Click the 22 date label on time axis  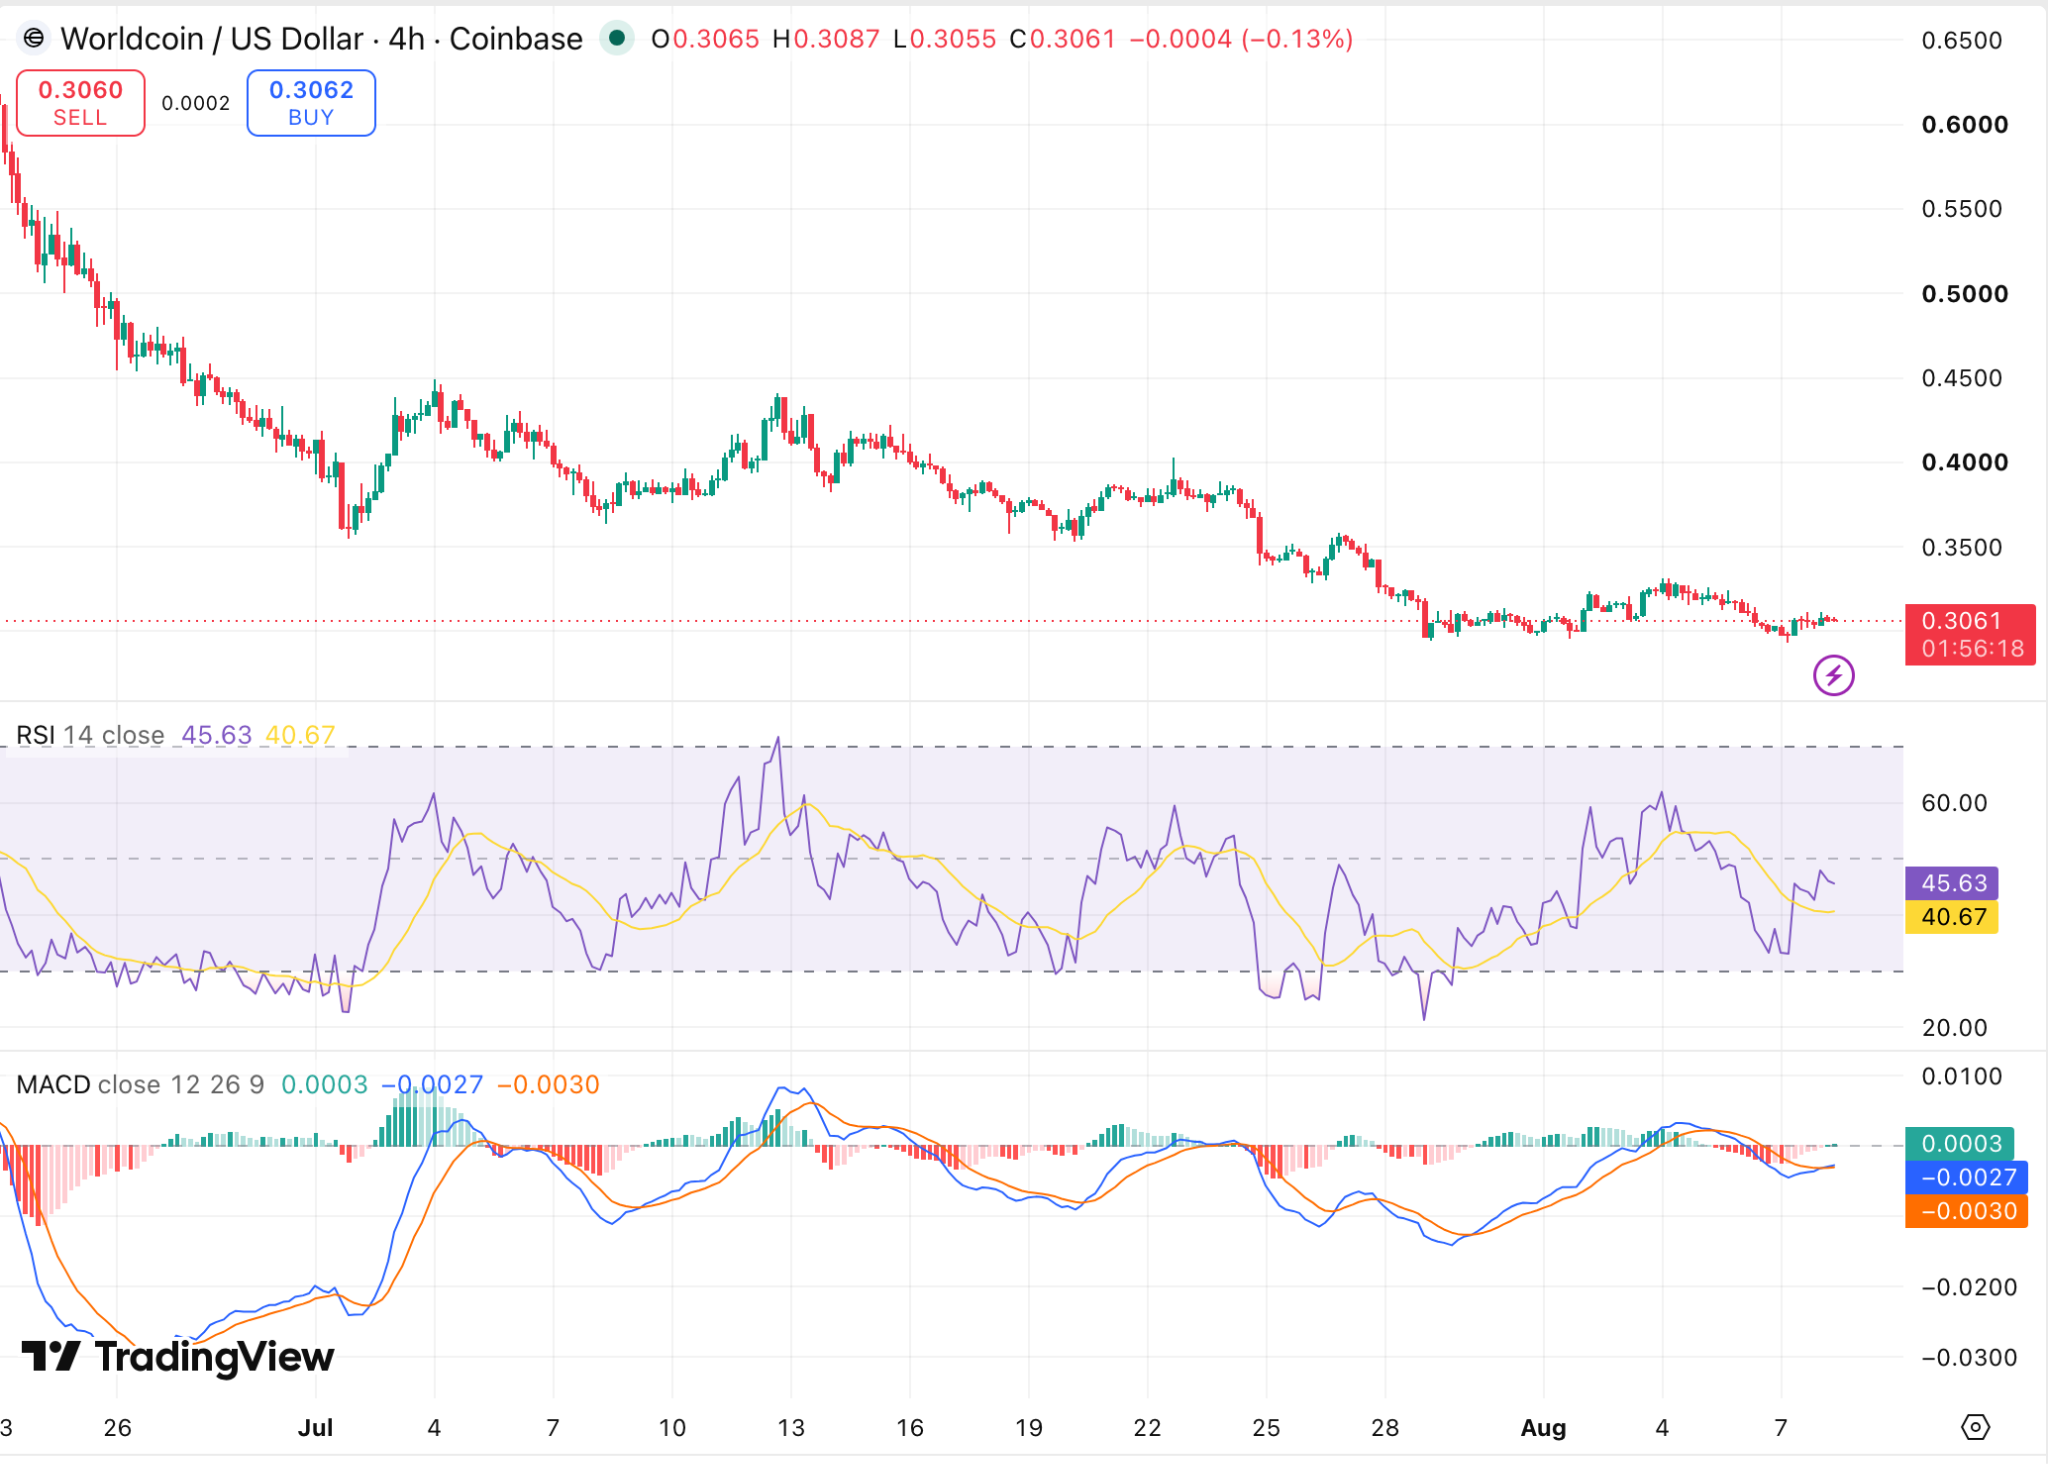(1147, 1427)
